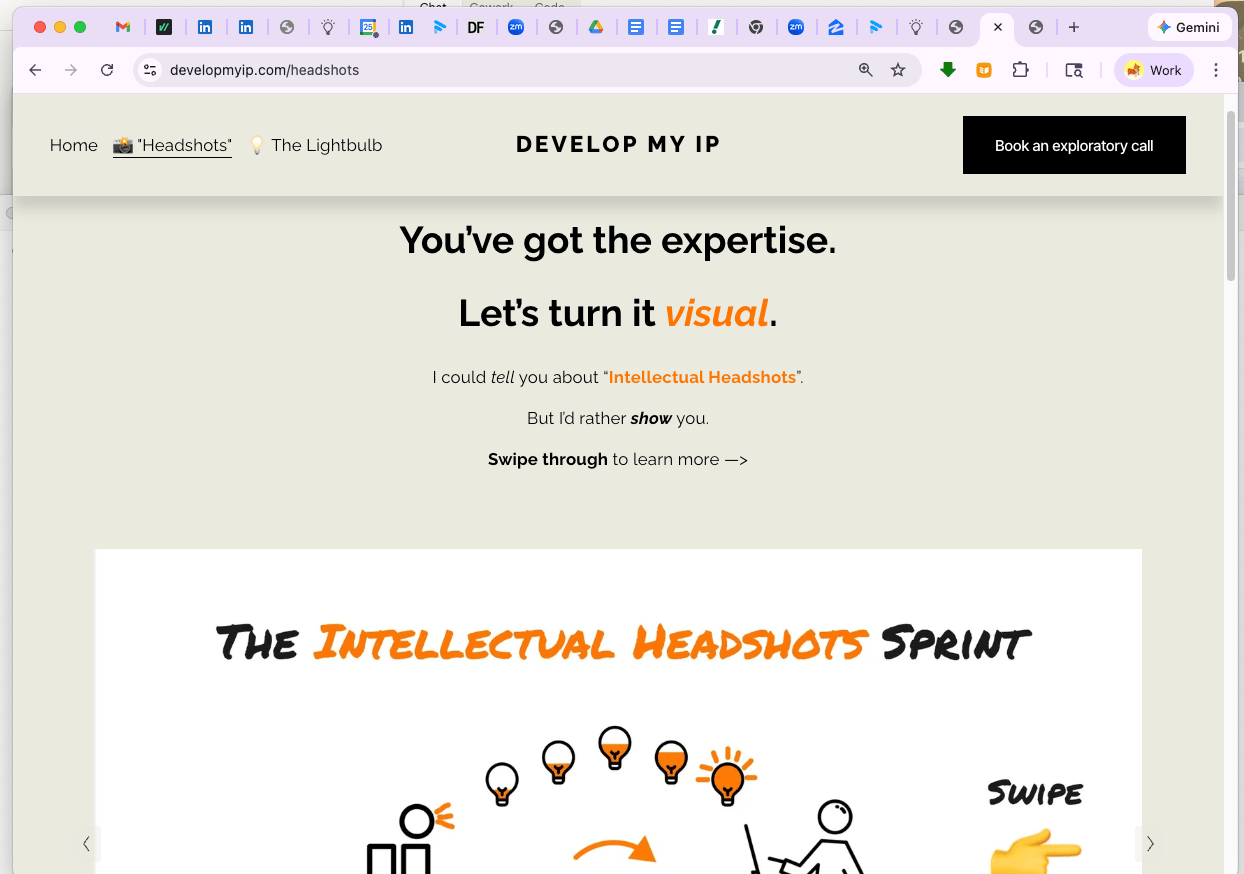Open the Extensions puzzle piece menu
This screenshot has width=1244, height=874.
point(1020,70)
